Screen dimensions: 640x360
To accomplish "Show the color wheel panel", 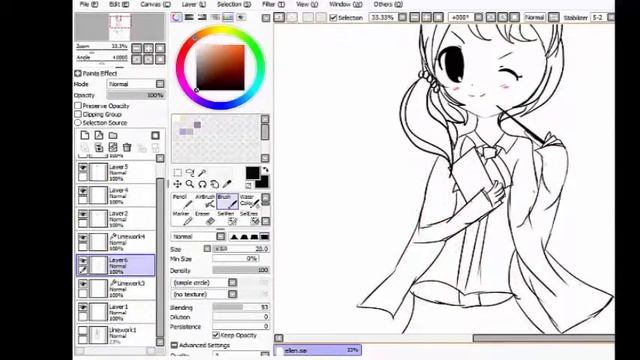I will pos(176,17).
